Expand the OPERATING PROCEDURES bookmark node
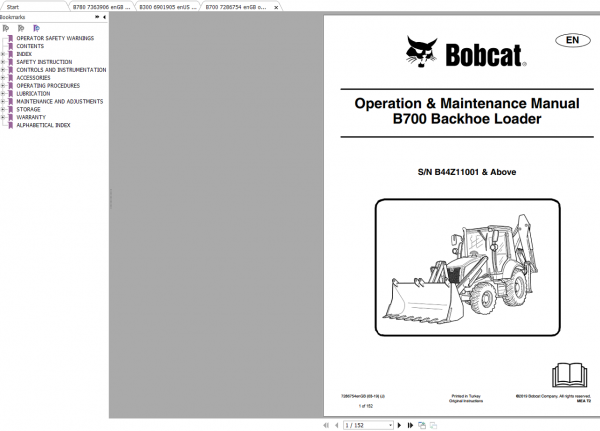This screenshot has height=431, width=600. [x=3, y=86]
